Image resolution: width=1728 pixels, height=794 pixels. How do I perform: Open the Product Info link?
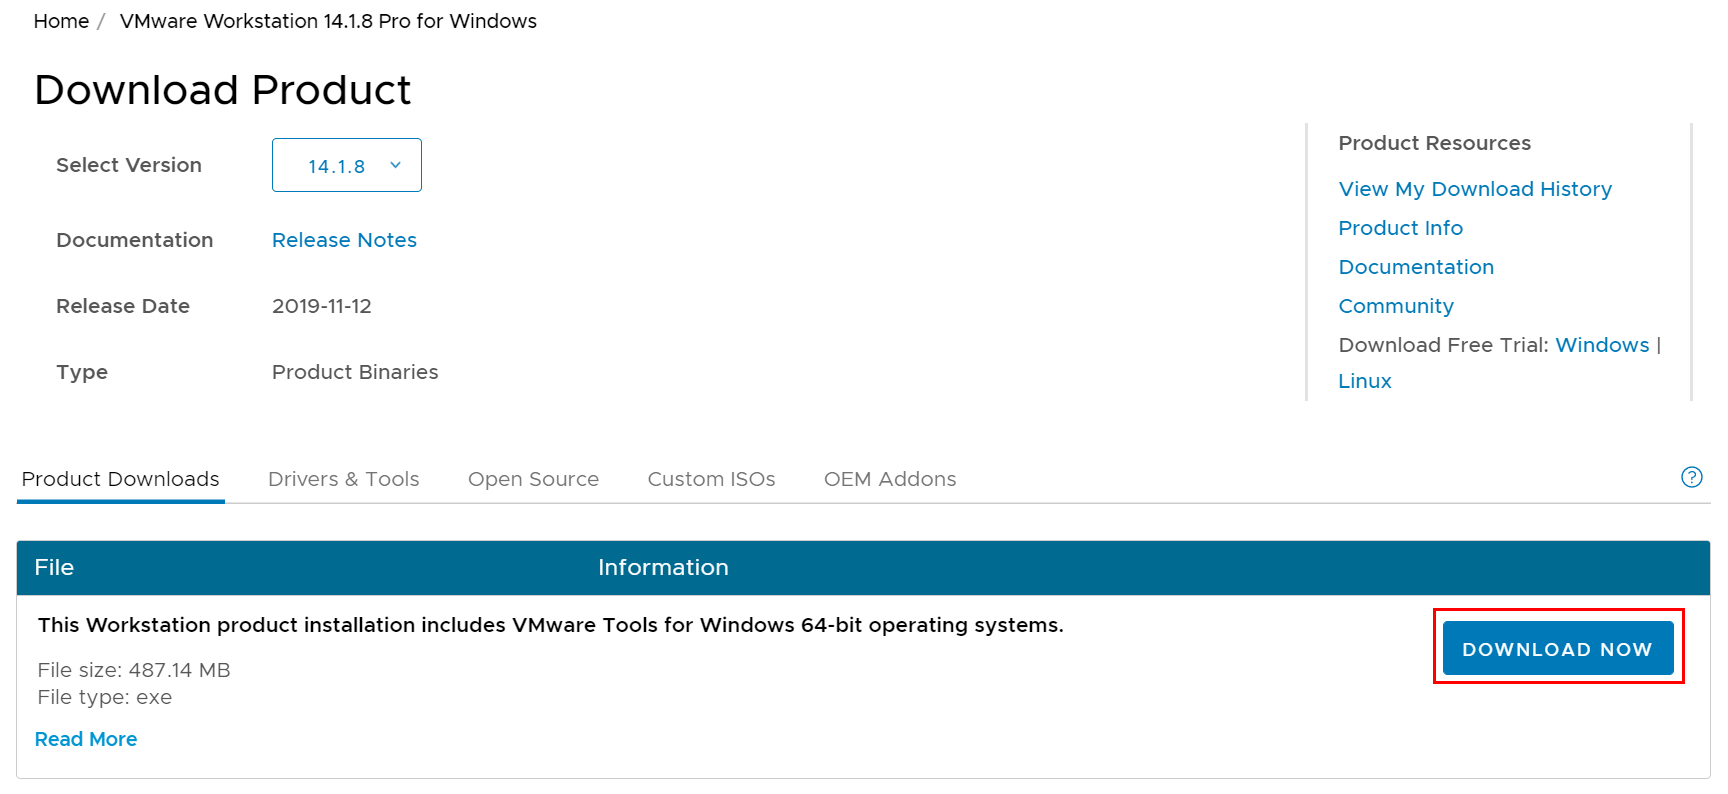pos(1400,228)
